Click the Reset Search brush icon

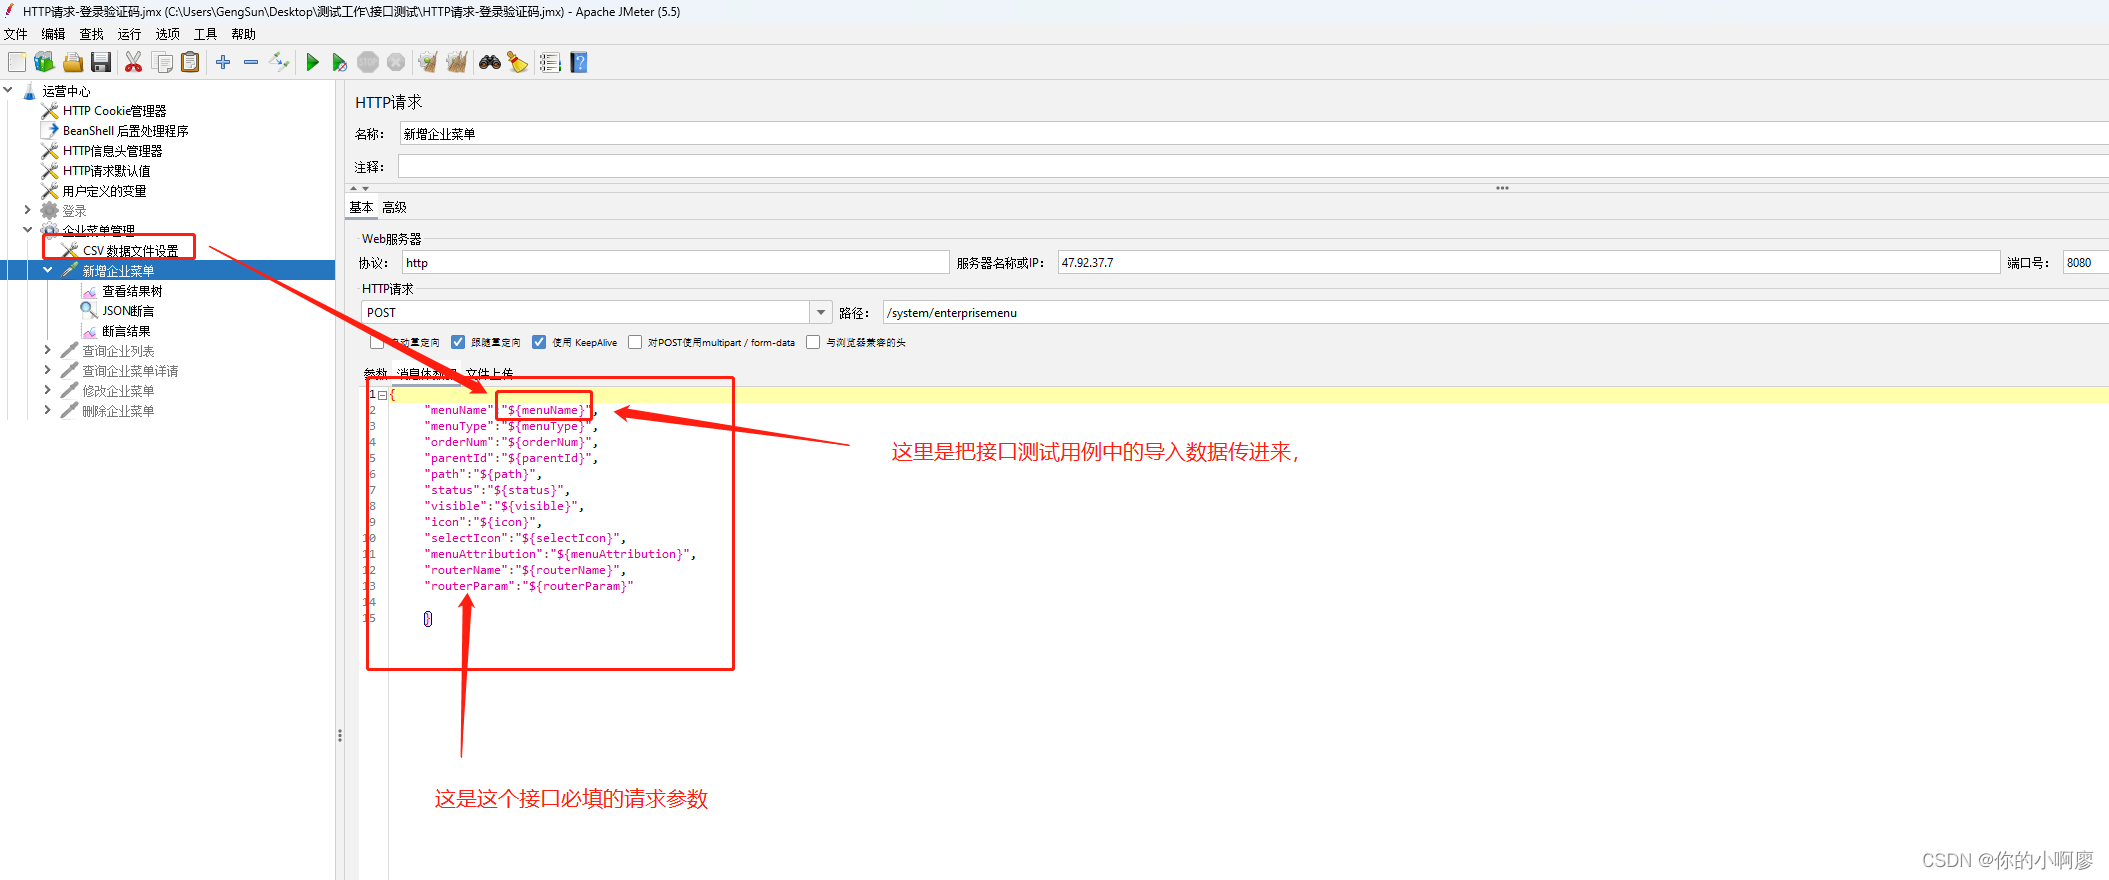pyautogui.click(x=518, y=62)
